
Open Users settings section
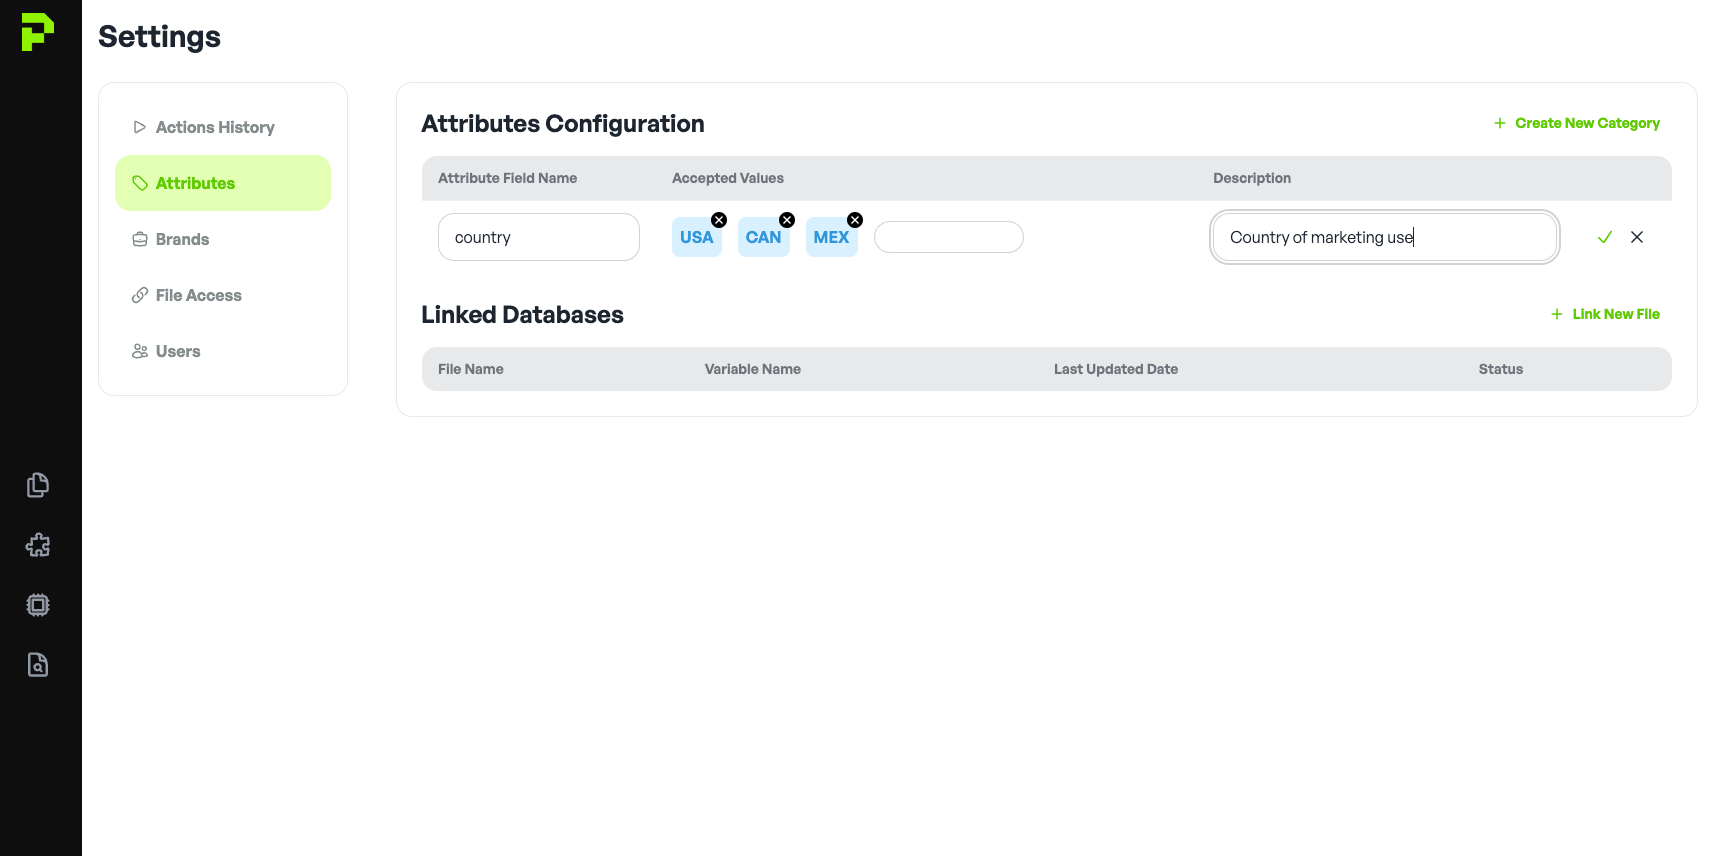[x=178, y=351]
